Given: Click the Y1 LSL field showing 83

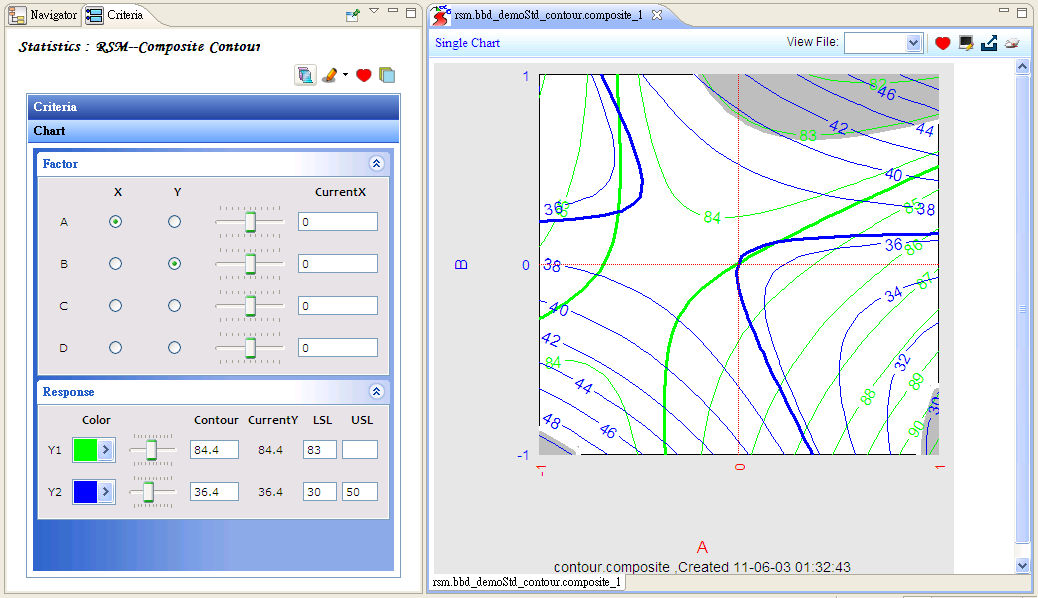Looking at the screenshot, I should [x=320, y=450].
